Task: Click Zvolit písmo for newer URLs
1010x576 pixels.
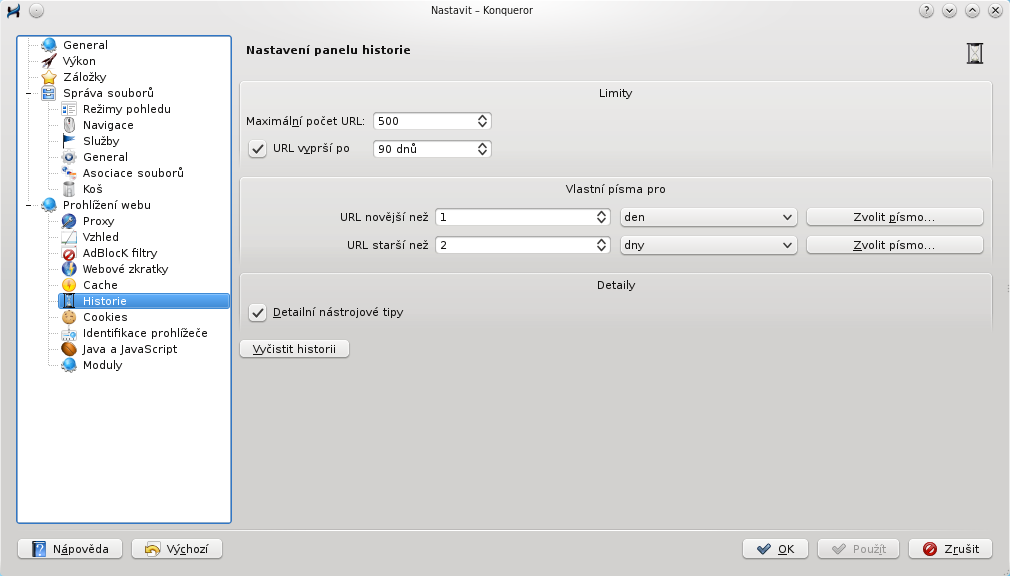Action: tap(895, 217)
